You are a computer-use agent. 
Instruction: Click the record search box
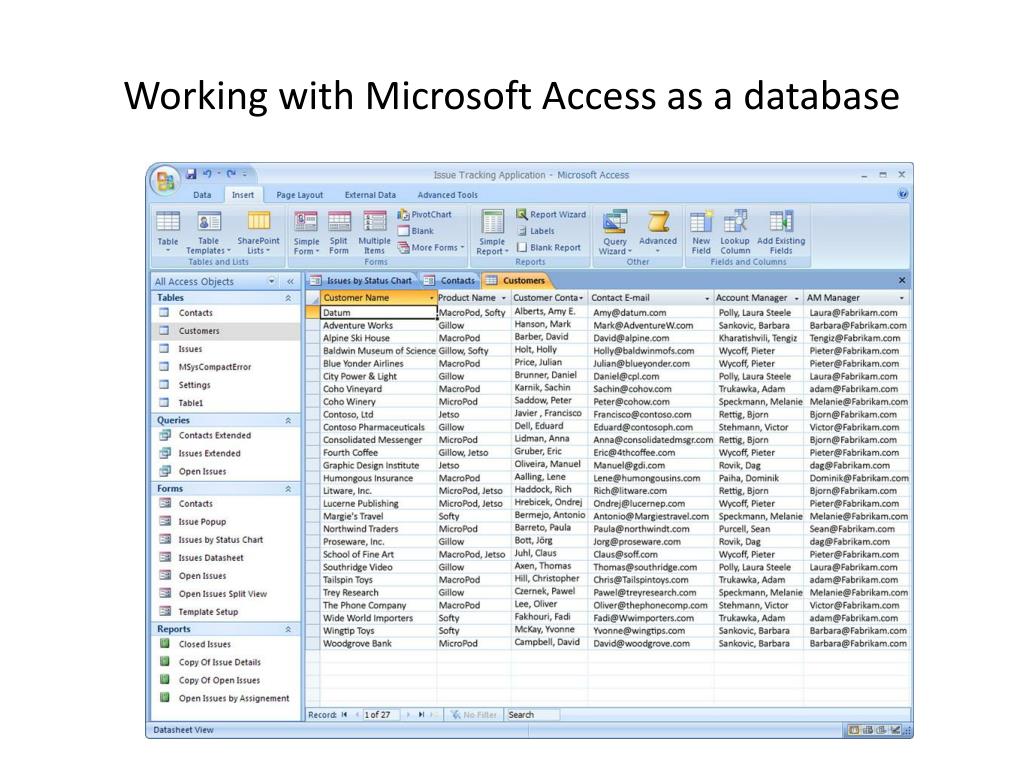tap(532, 714)
